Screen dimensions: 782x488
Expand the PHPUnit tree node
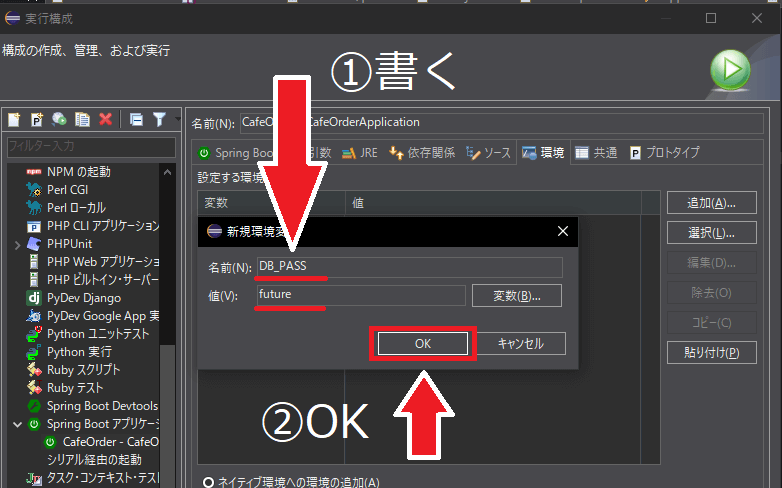click(x=18, y=244)
